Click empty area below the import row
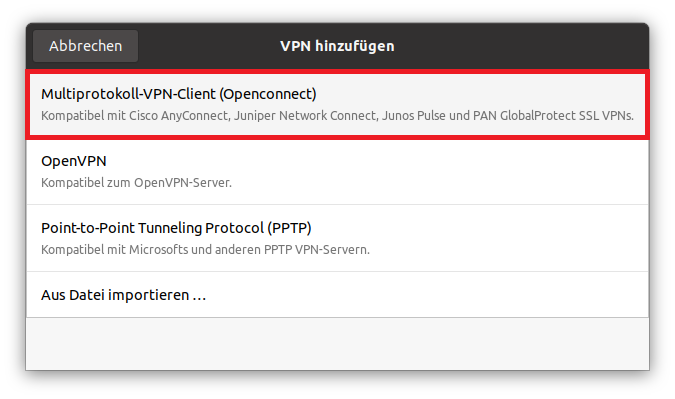 (x=338, y=343)
